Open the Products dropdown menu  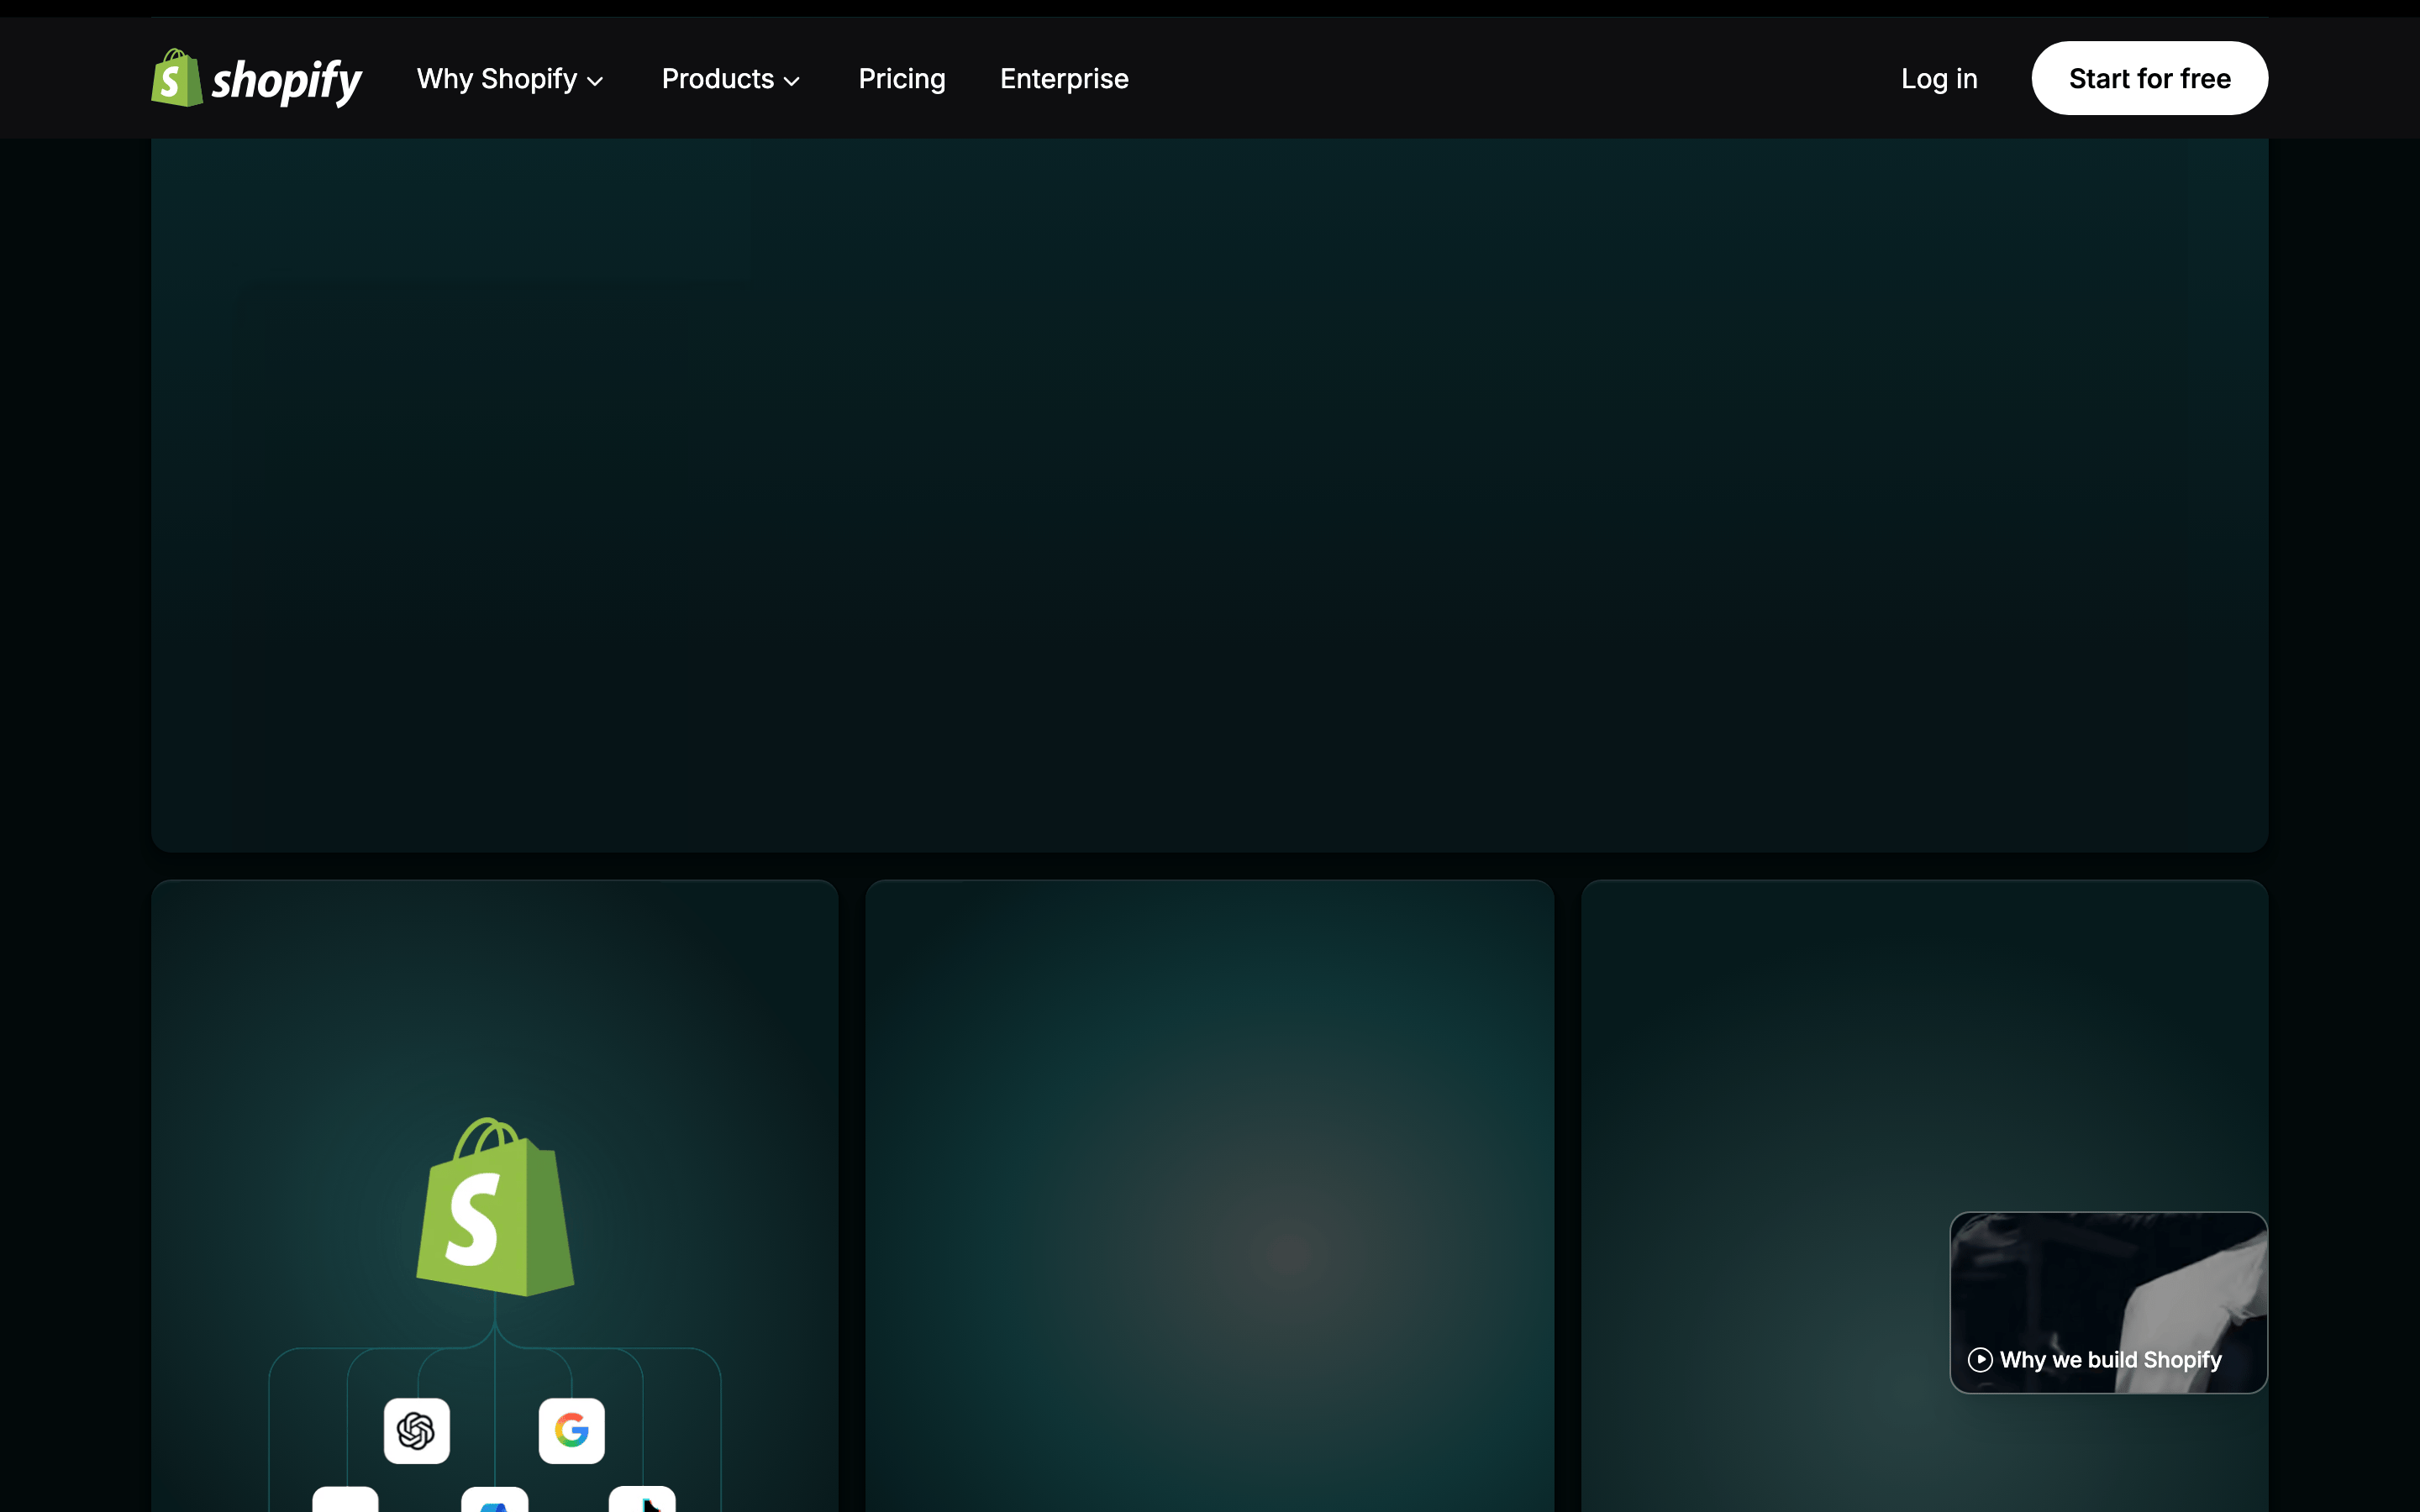pos(731,79)
